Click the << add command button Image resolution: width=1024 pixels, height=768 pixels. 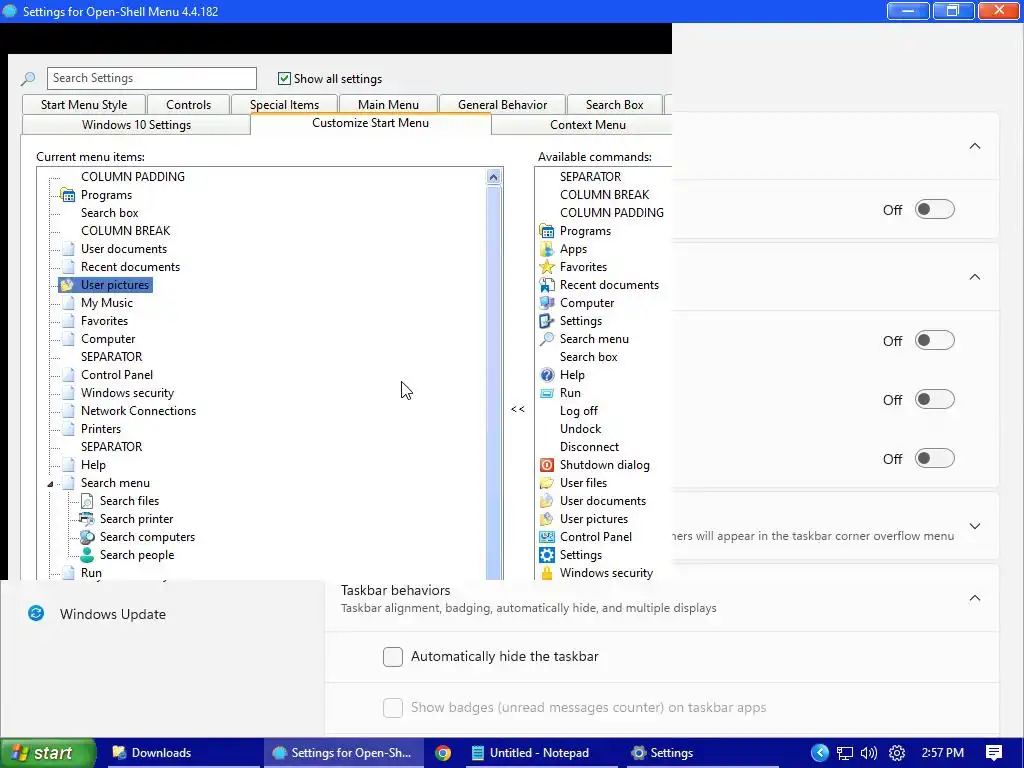coord(518,409)
